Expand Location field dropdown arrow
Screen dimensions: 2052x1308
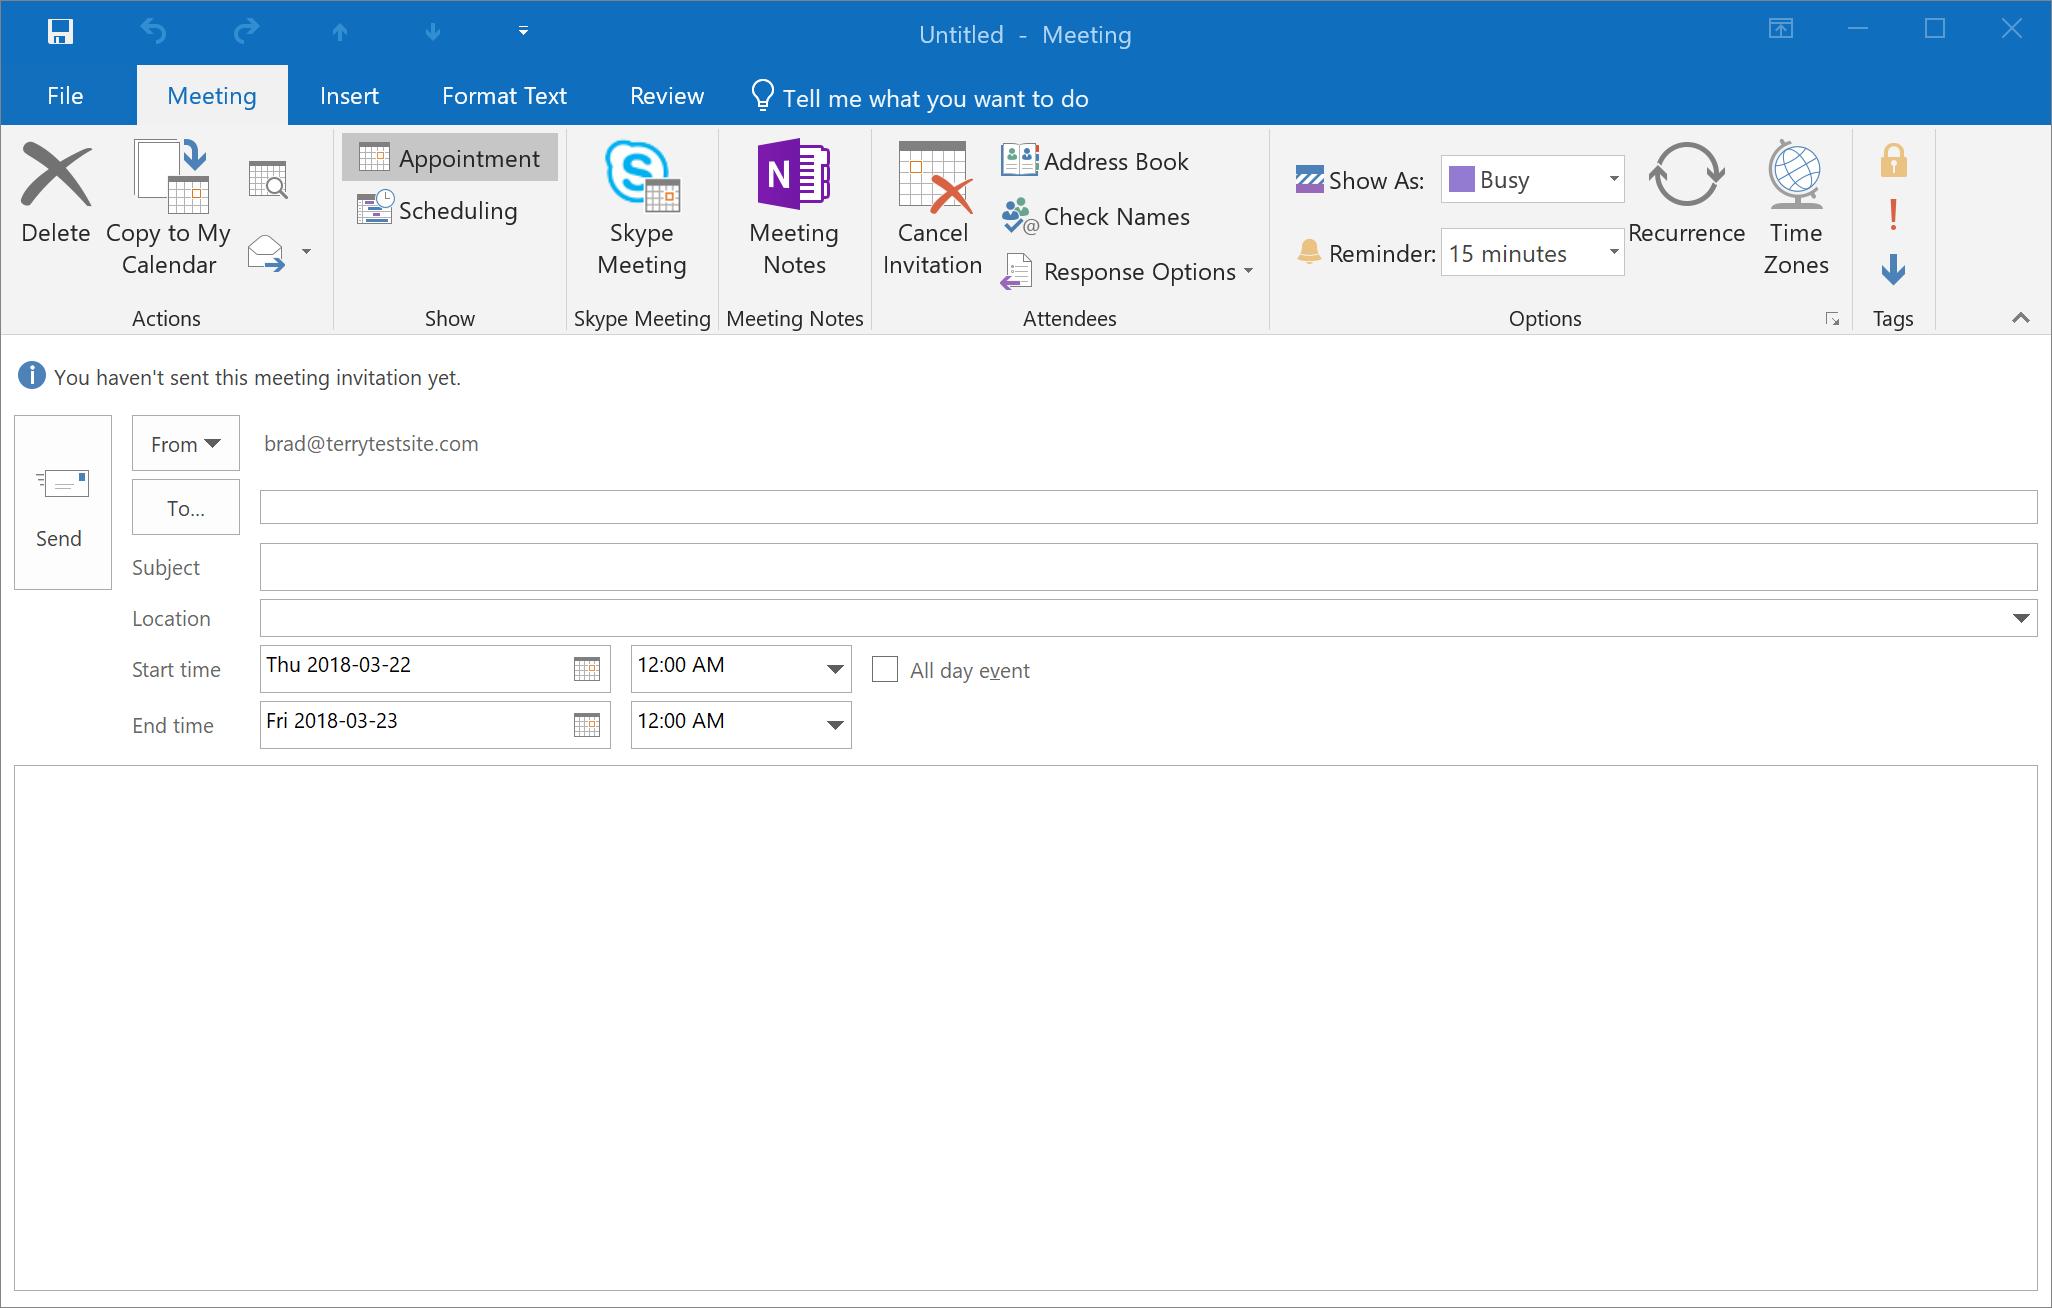coord(2021,616)
